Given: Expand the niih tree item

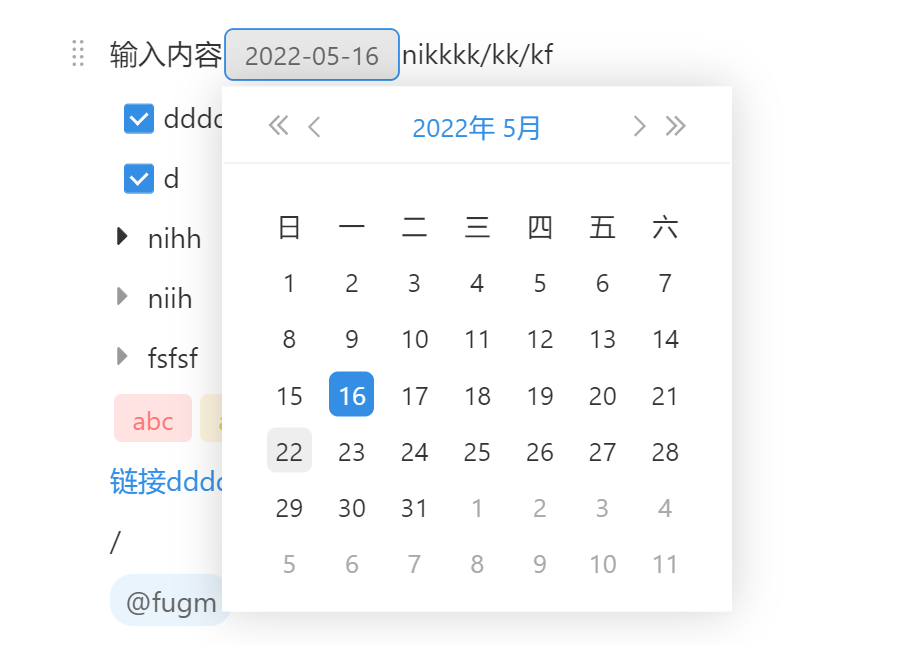Looking at the screenshot, I should 120,298.
